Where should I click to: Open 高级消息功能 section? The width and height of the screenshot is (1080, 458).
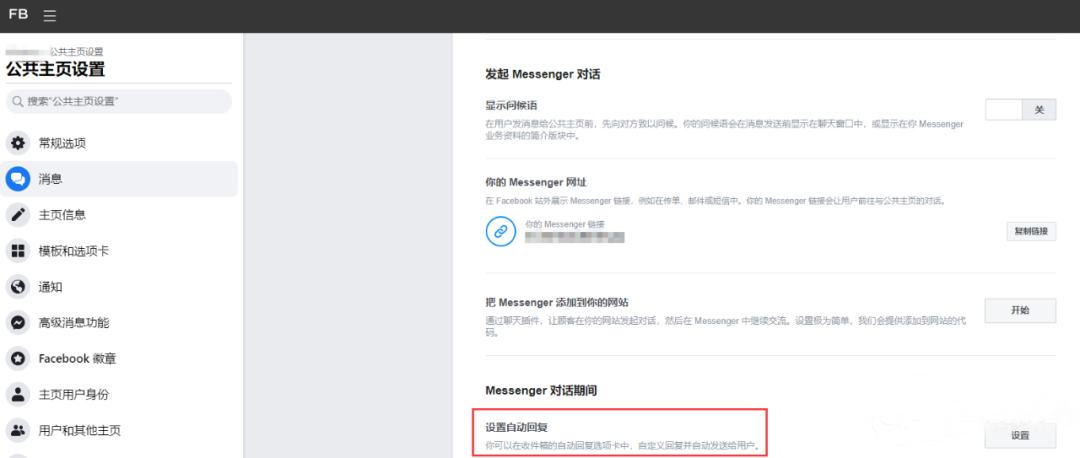coord(120,322)
